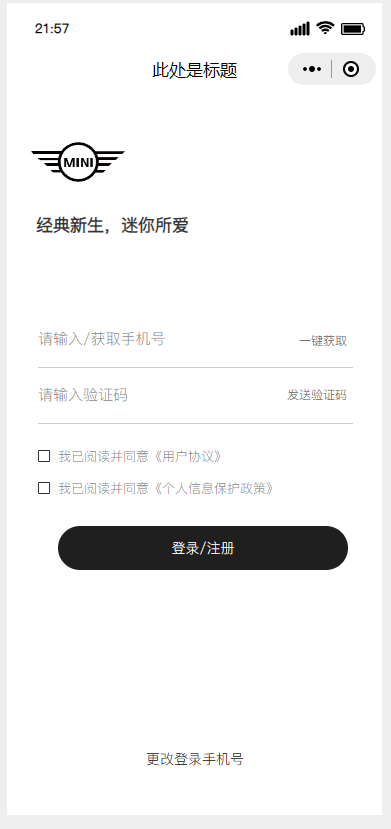Viewport: 391px width, 829px height.
Task: Click the MINI winged logo
Action: (78, 162)
